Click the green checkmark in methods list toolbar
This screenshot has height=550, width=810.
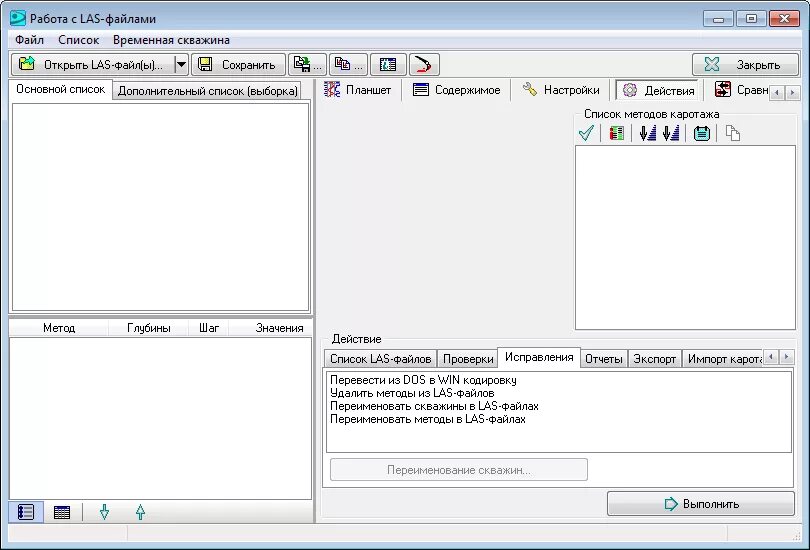click(x=586, y=133)
